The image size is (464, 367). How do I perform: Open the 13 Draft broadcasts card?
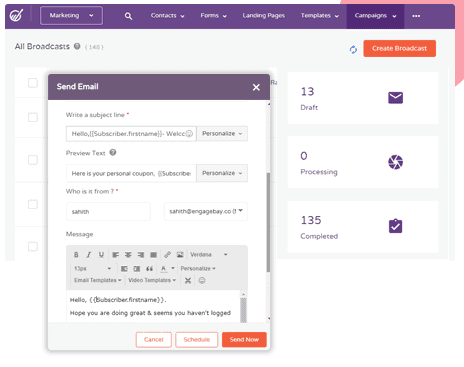[x=363, y=98]
